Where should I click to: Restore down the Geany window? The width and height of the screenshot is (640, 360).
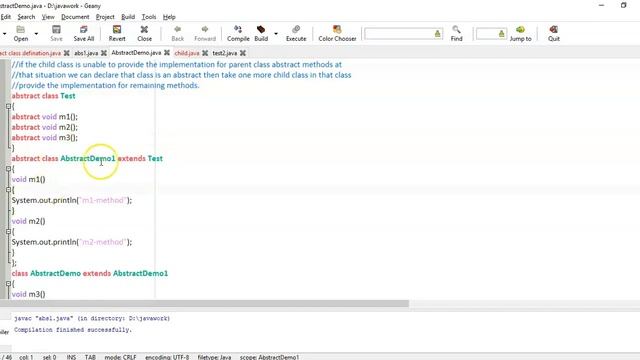[x=623, y=5]
